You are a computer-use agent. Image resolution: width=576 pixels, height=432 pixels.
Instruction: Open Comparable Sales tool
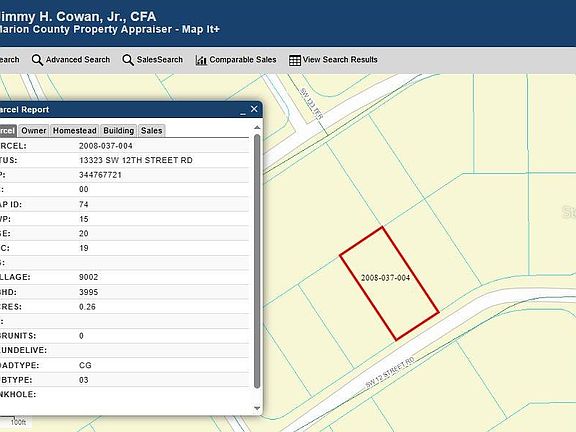click(x=243, y=60)
